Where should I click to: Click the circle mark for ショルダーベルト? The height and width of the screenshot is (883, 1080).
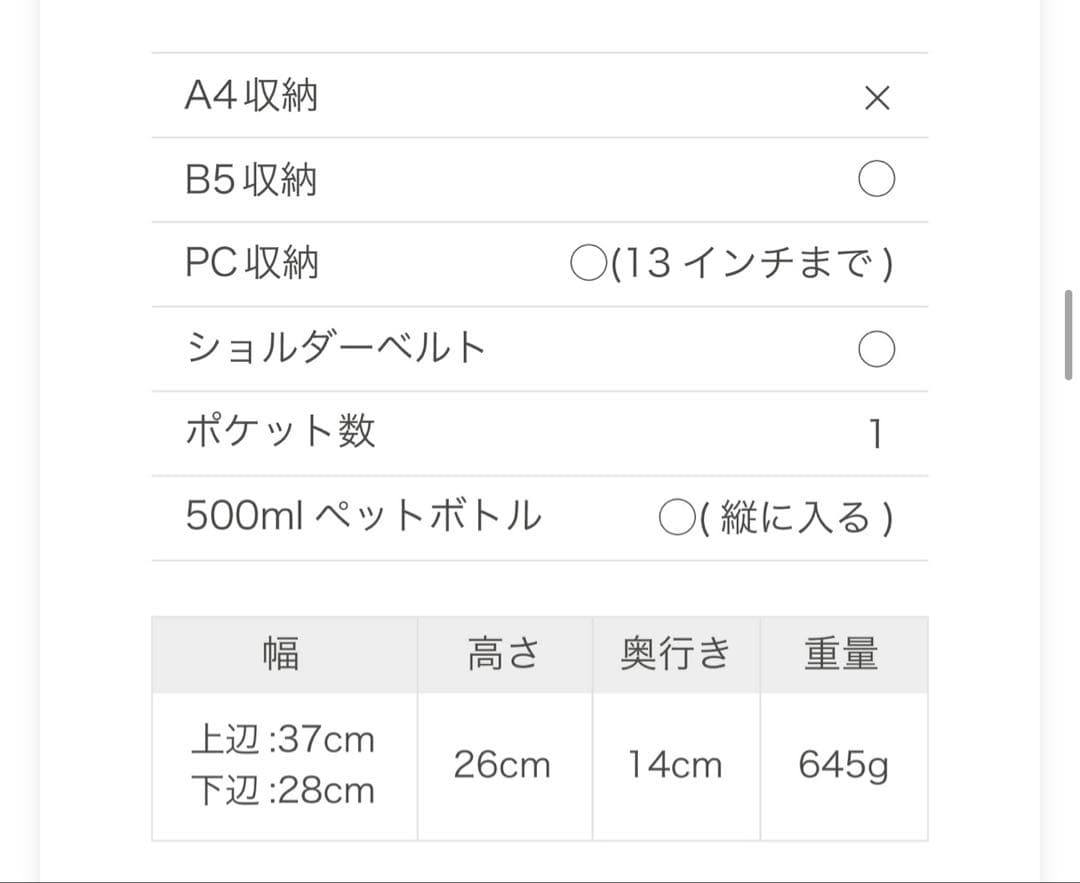[876, 349]
